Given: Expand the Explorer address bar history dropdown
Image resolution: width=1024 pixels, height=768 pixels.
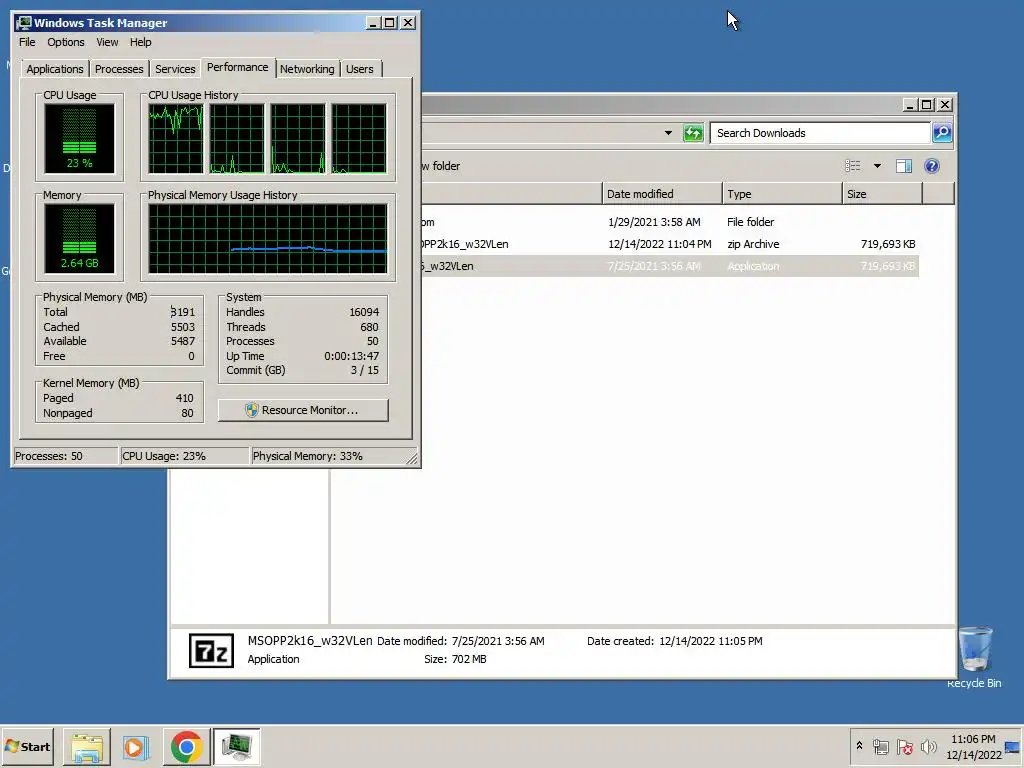Looking at the screenshot, I should [x=668, y=133].
